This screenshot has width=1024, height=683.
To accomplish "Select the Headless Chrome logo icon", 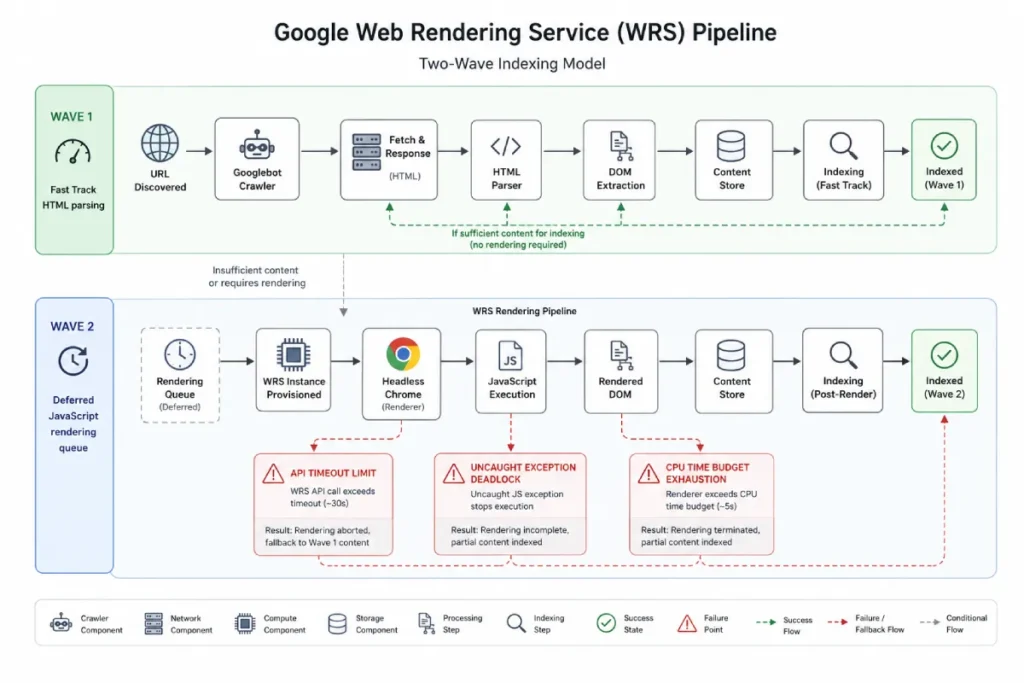I will tap(403, 354).
